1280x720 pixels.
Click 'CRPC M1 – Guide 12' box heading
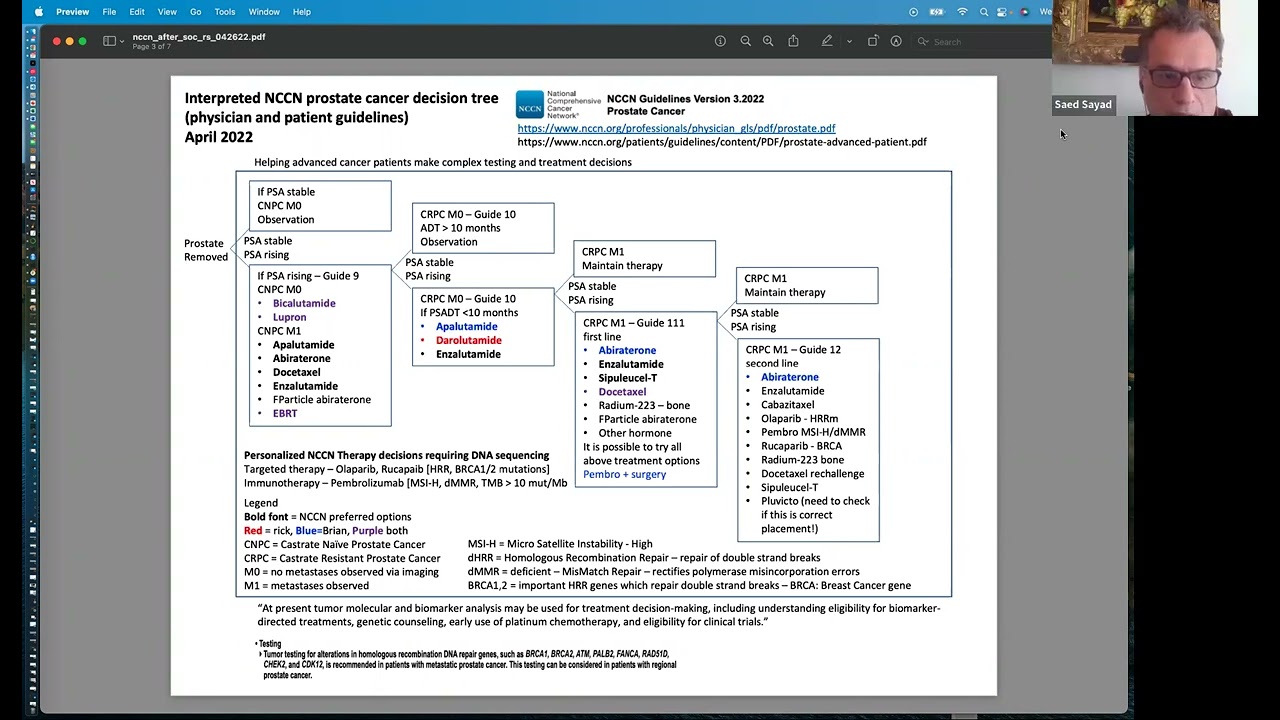click(793, 350)
